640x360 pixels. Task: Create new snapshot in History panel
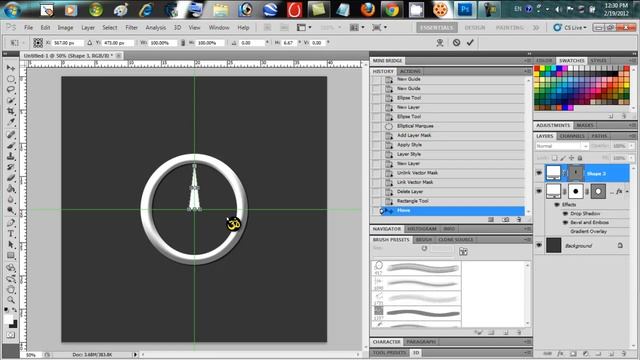click(505, 220)
